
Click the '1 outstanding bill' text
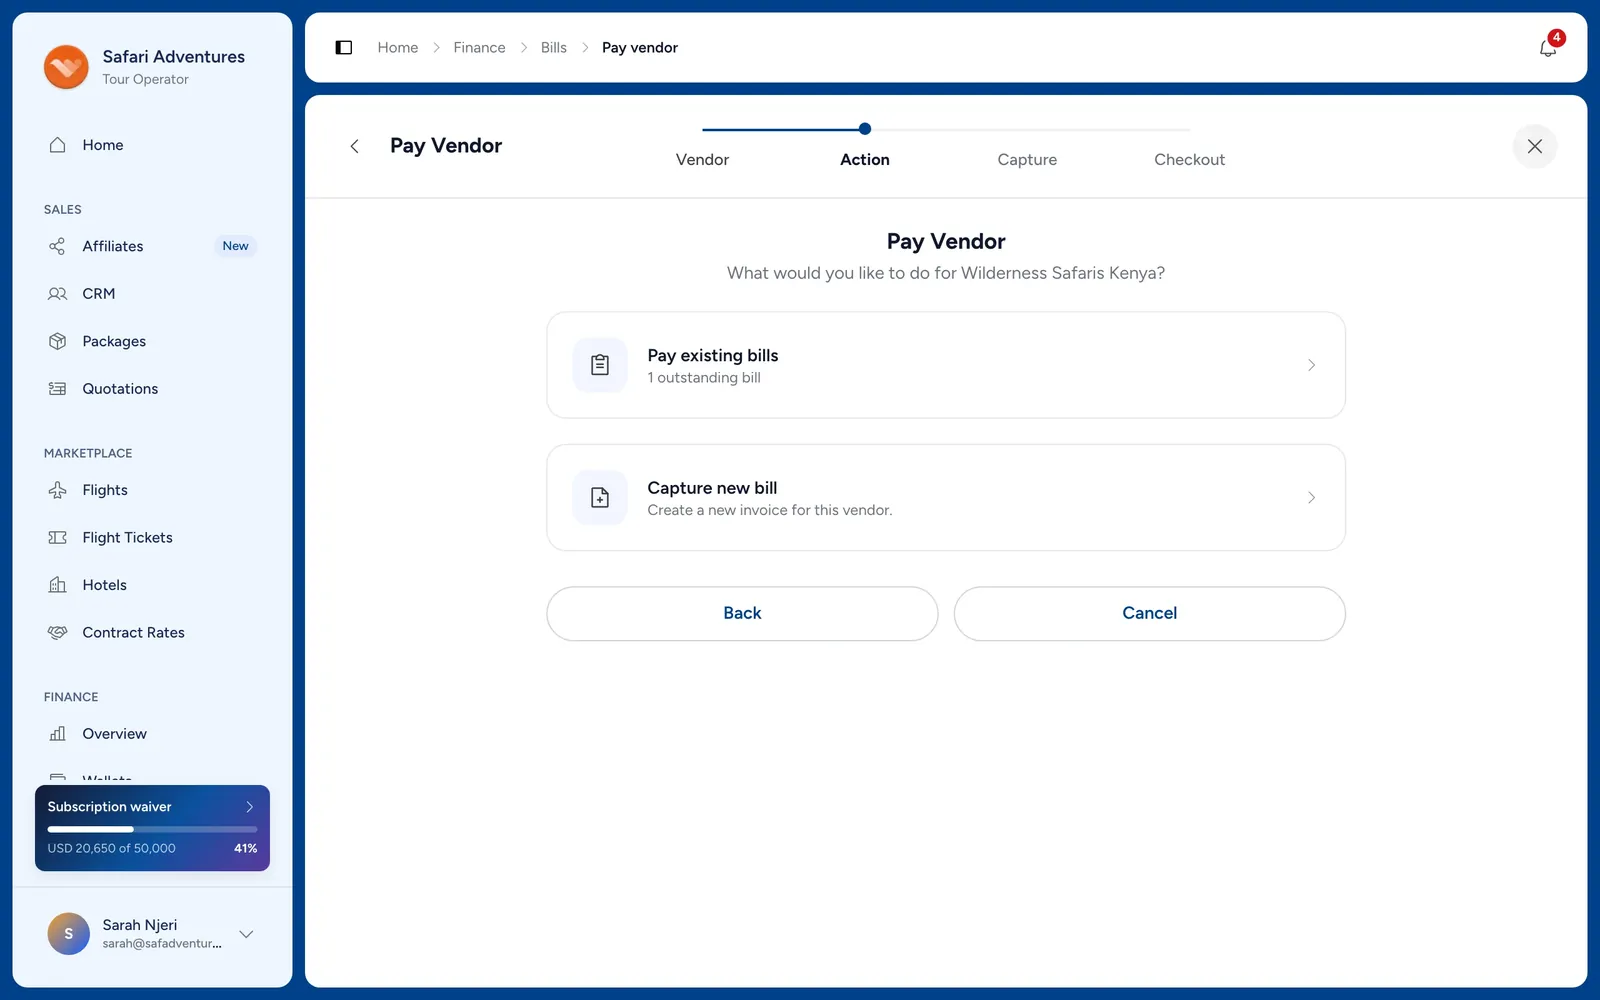click(x=704, y=378)
